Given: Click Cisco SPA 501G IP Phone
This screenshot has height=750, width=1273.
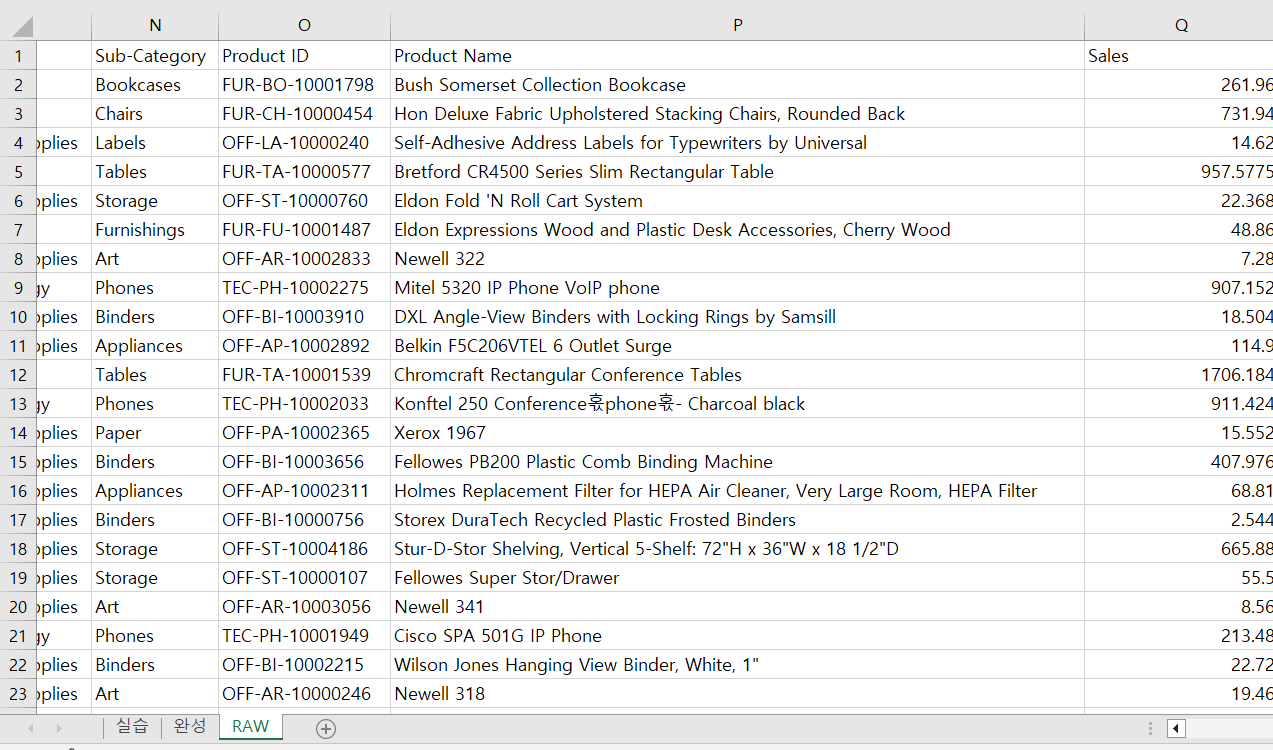Looking at the screenshot, I should [x=738, y=636].
